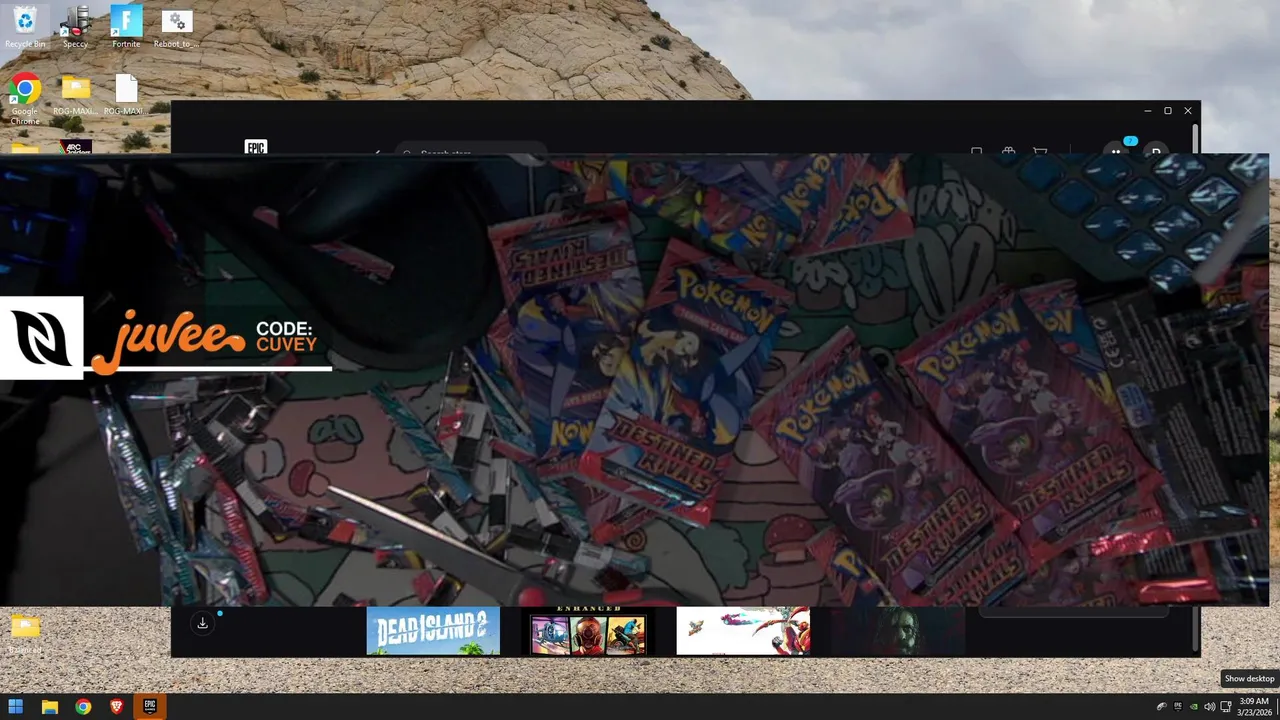Click the Epic Games logo in launcher
The height and width of the screenshot is (720, 1280).
click(x=256, y=148)
